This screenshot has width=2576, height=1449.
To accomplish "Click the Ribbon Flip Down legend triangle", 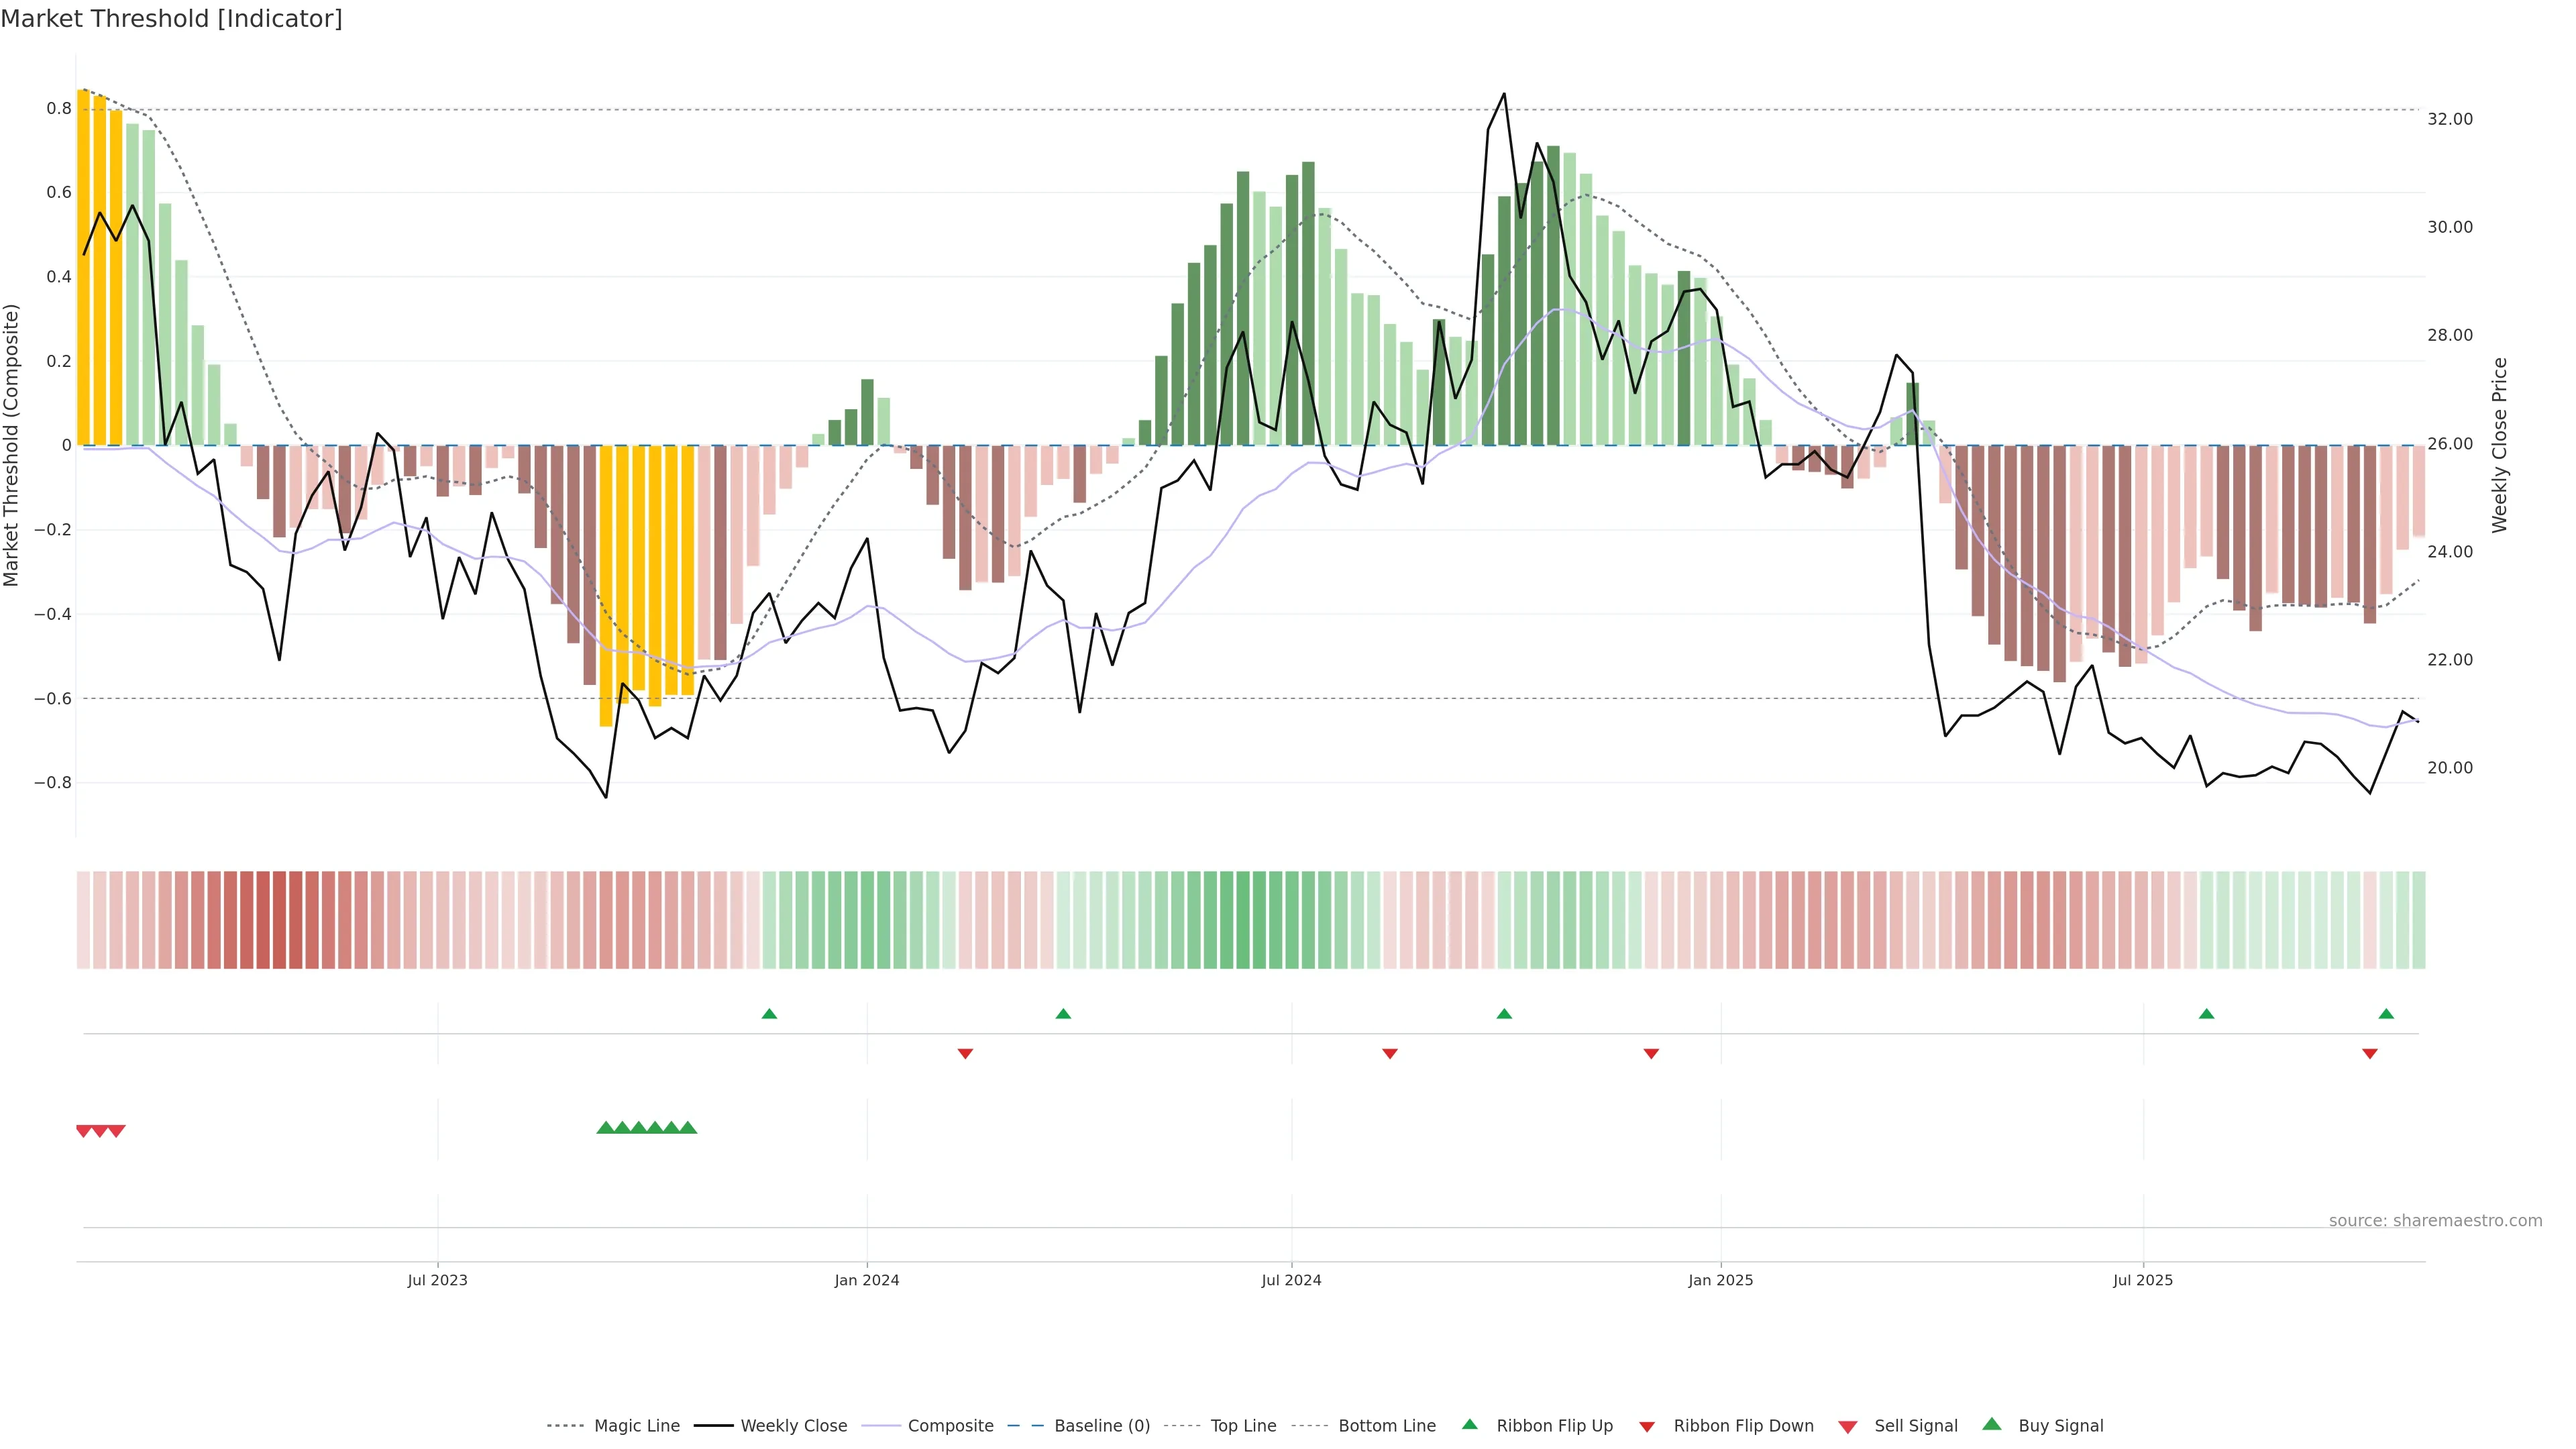I will click(x=1647, y=1426).
